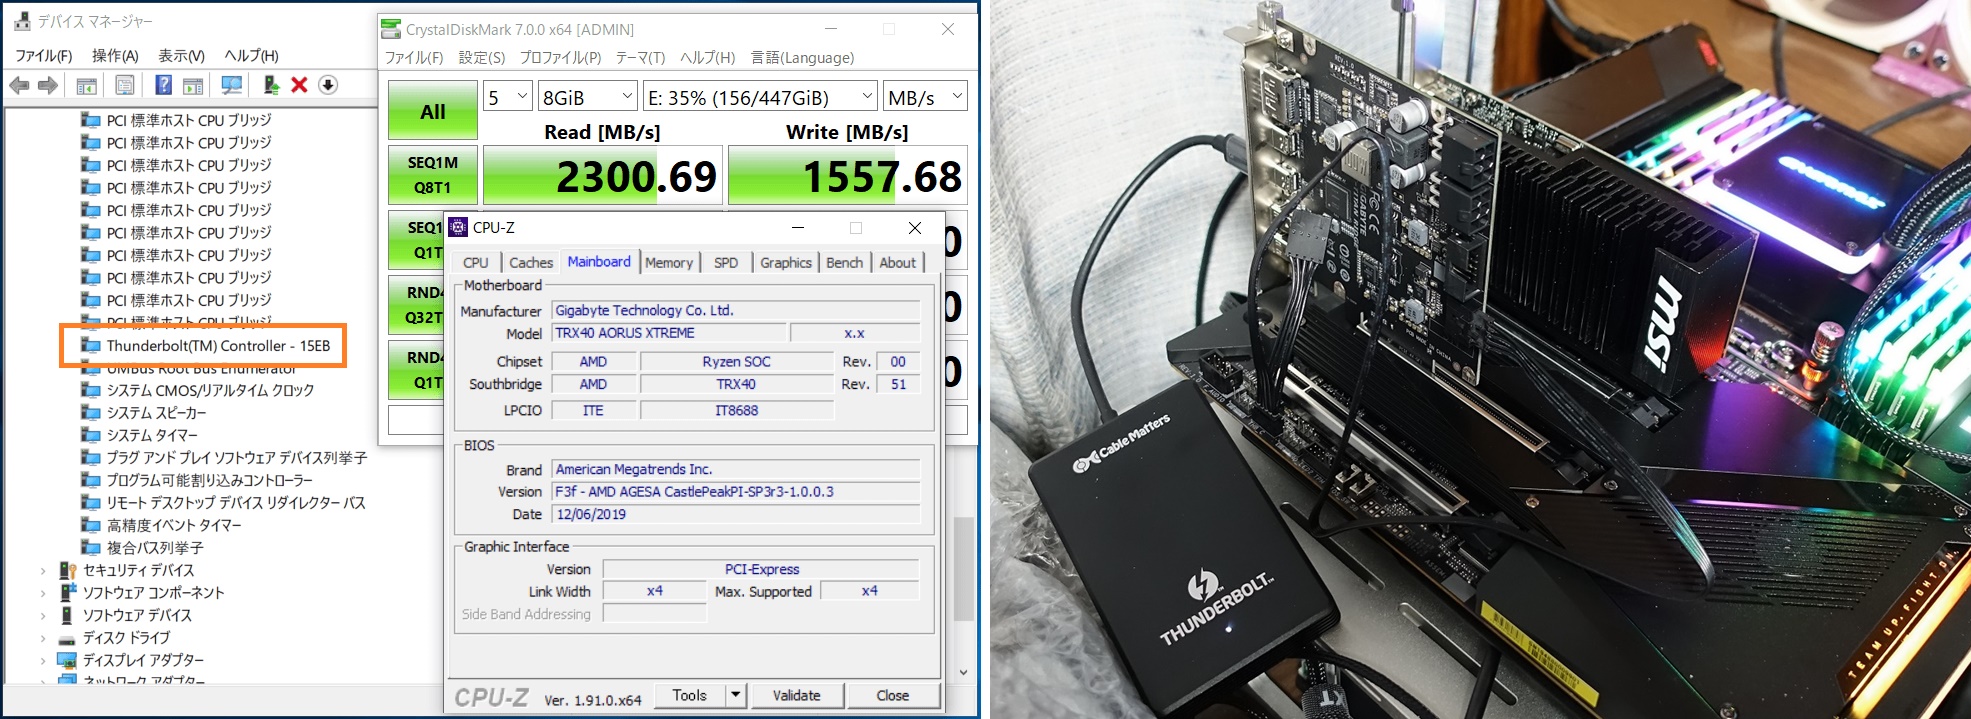Click the green All button in CrystalDiskMark
The width and height of the screenshot is (1971, 719).
coord(433,111)
